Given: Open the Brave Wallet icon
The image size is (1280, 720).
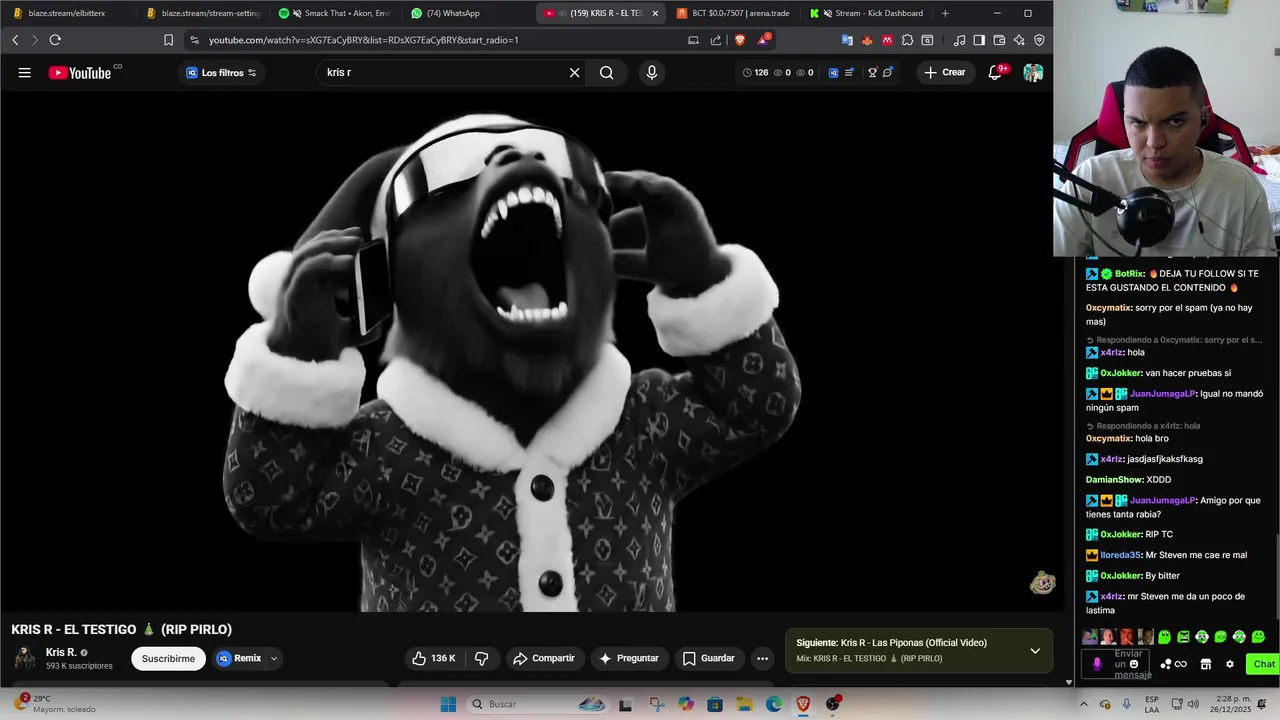Looking at the screenshot, I should (x=999, y=40).
